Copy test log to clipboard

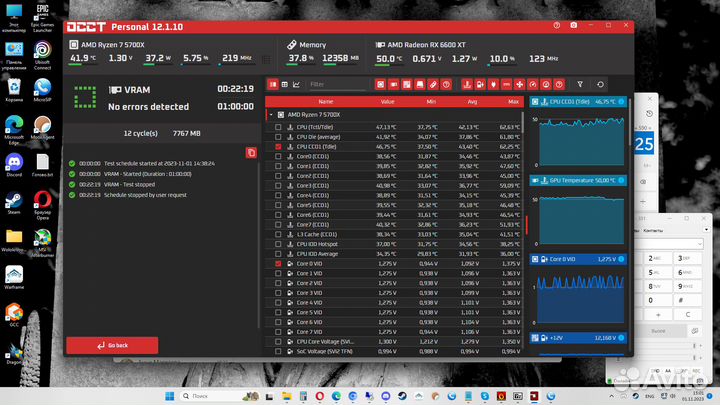coord(251,153)
